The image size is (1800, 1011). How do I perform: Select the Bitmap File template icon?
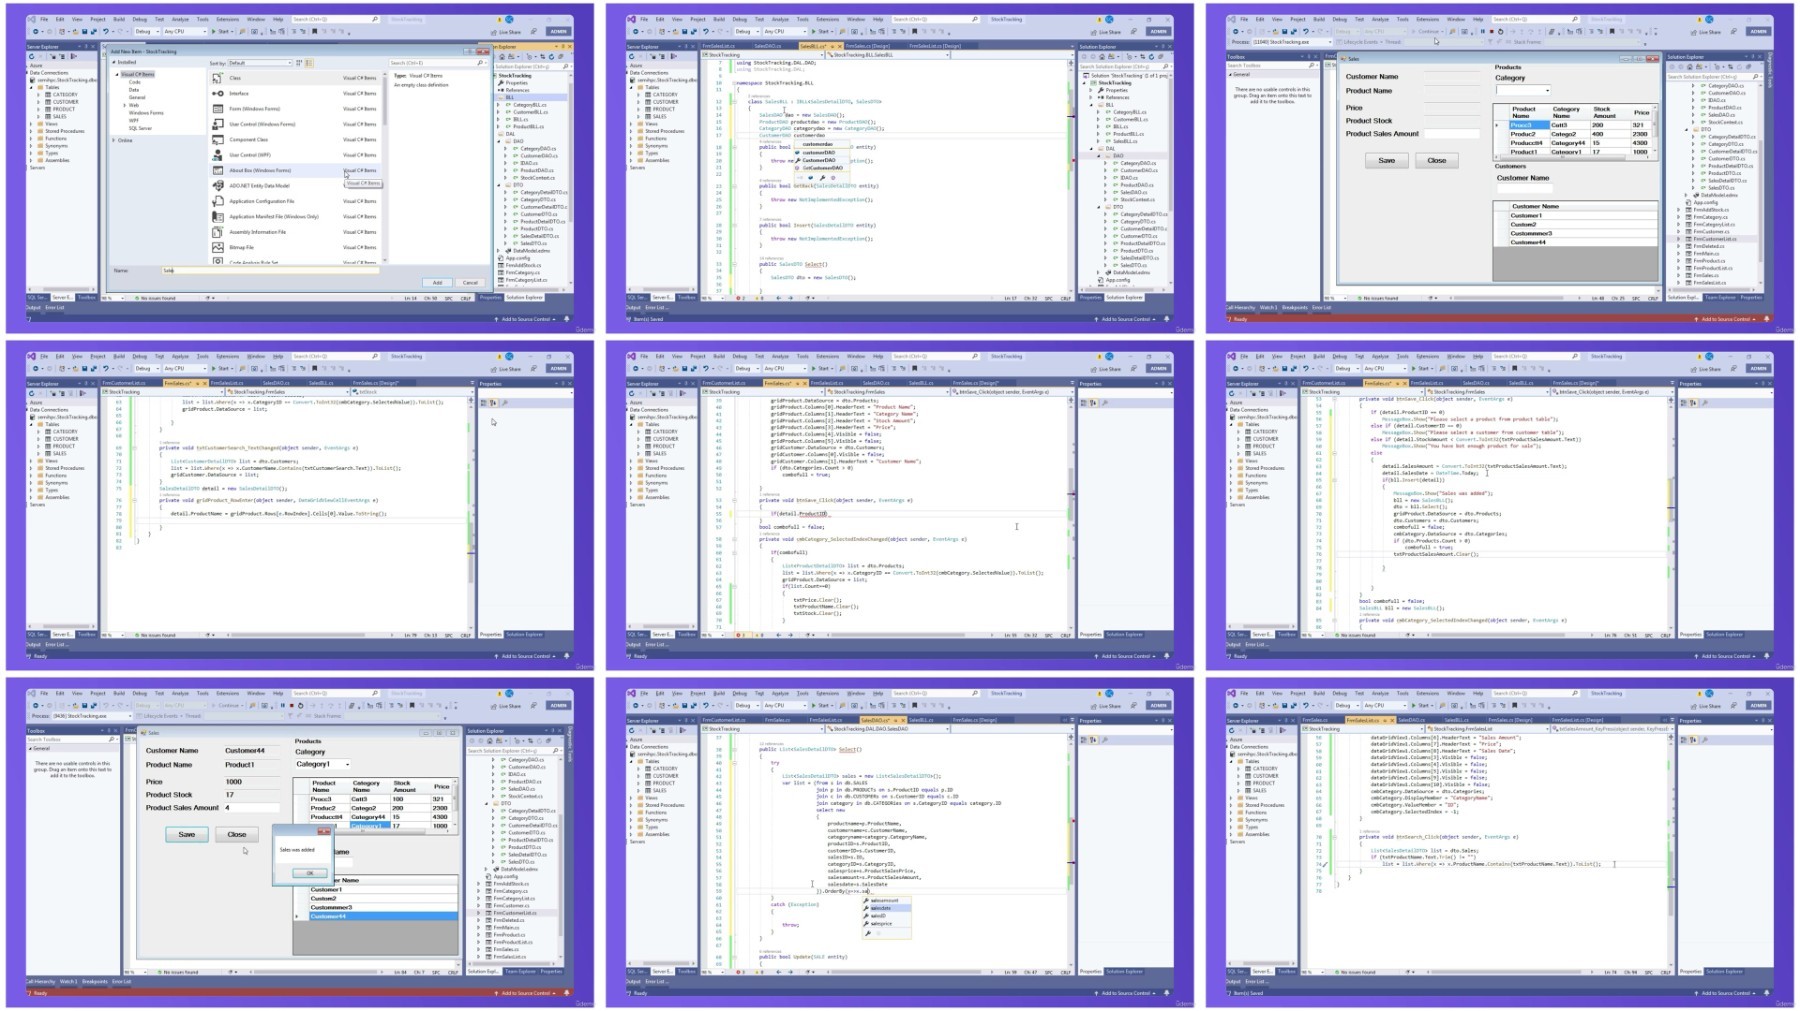pyautogui.click(x=218, y=247)
